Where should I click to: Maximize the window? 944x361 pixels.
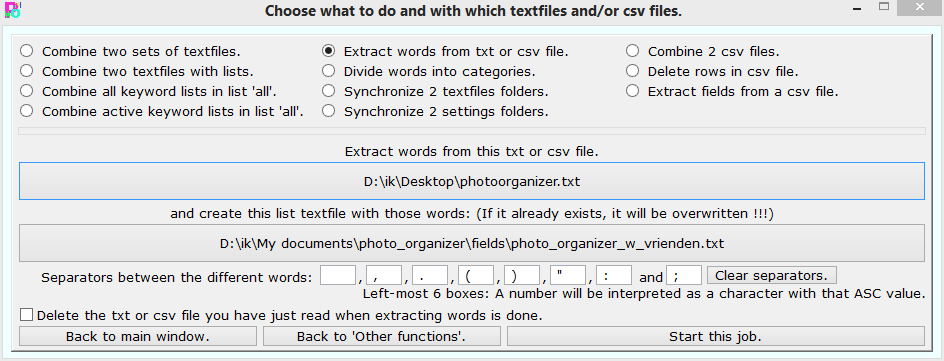pos(884,7)
